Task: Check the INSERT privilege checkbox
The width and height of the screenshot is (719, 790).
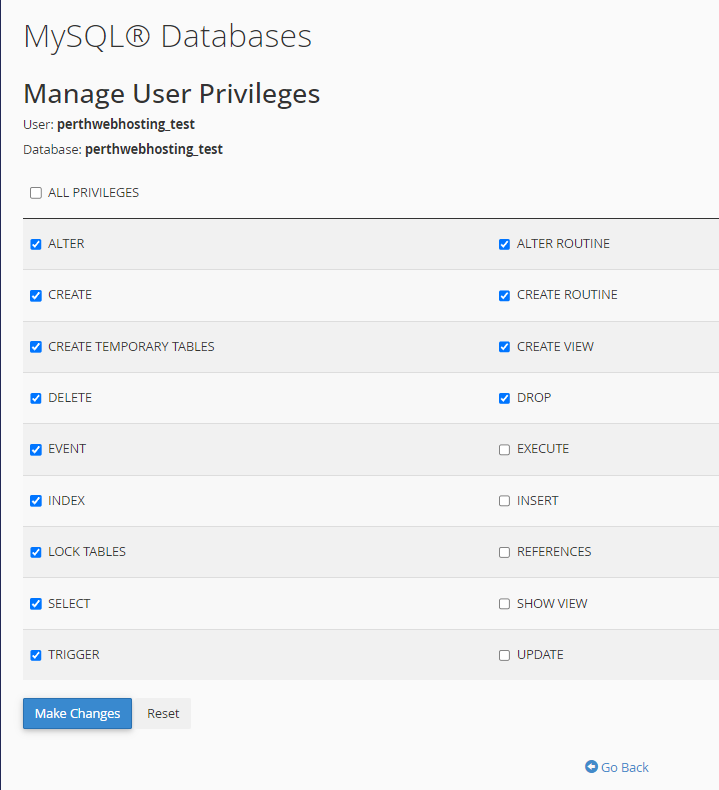Action: tap(504, 501)
